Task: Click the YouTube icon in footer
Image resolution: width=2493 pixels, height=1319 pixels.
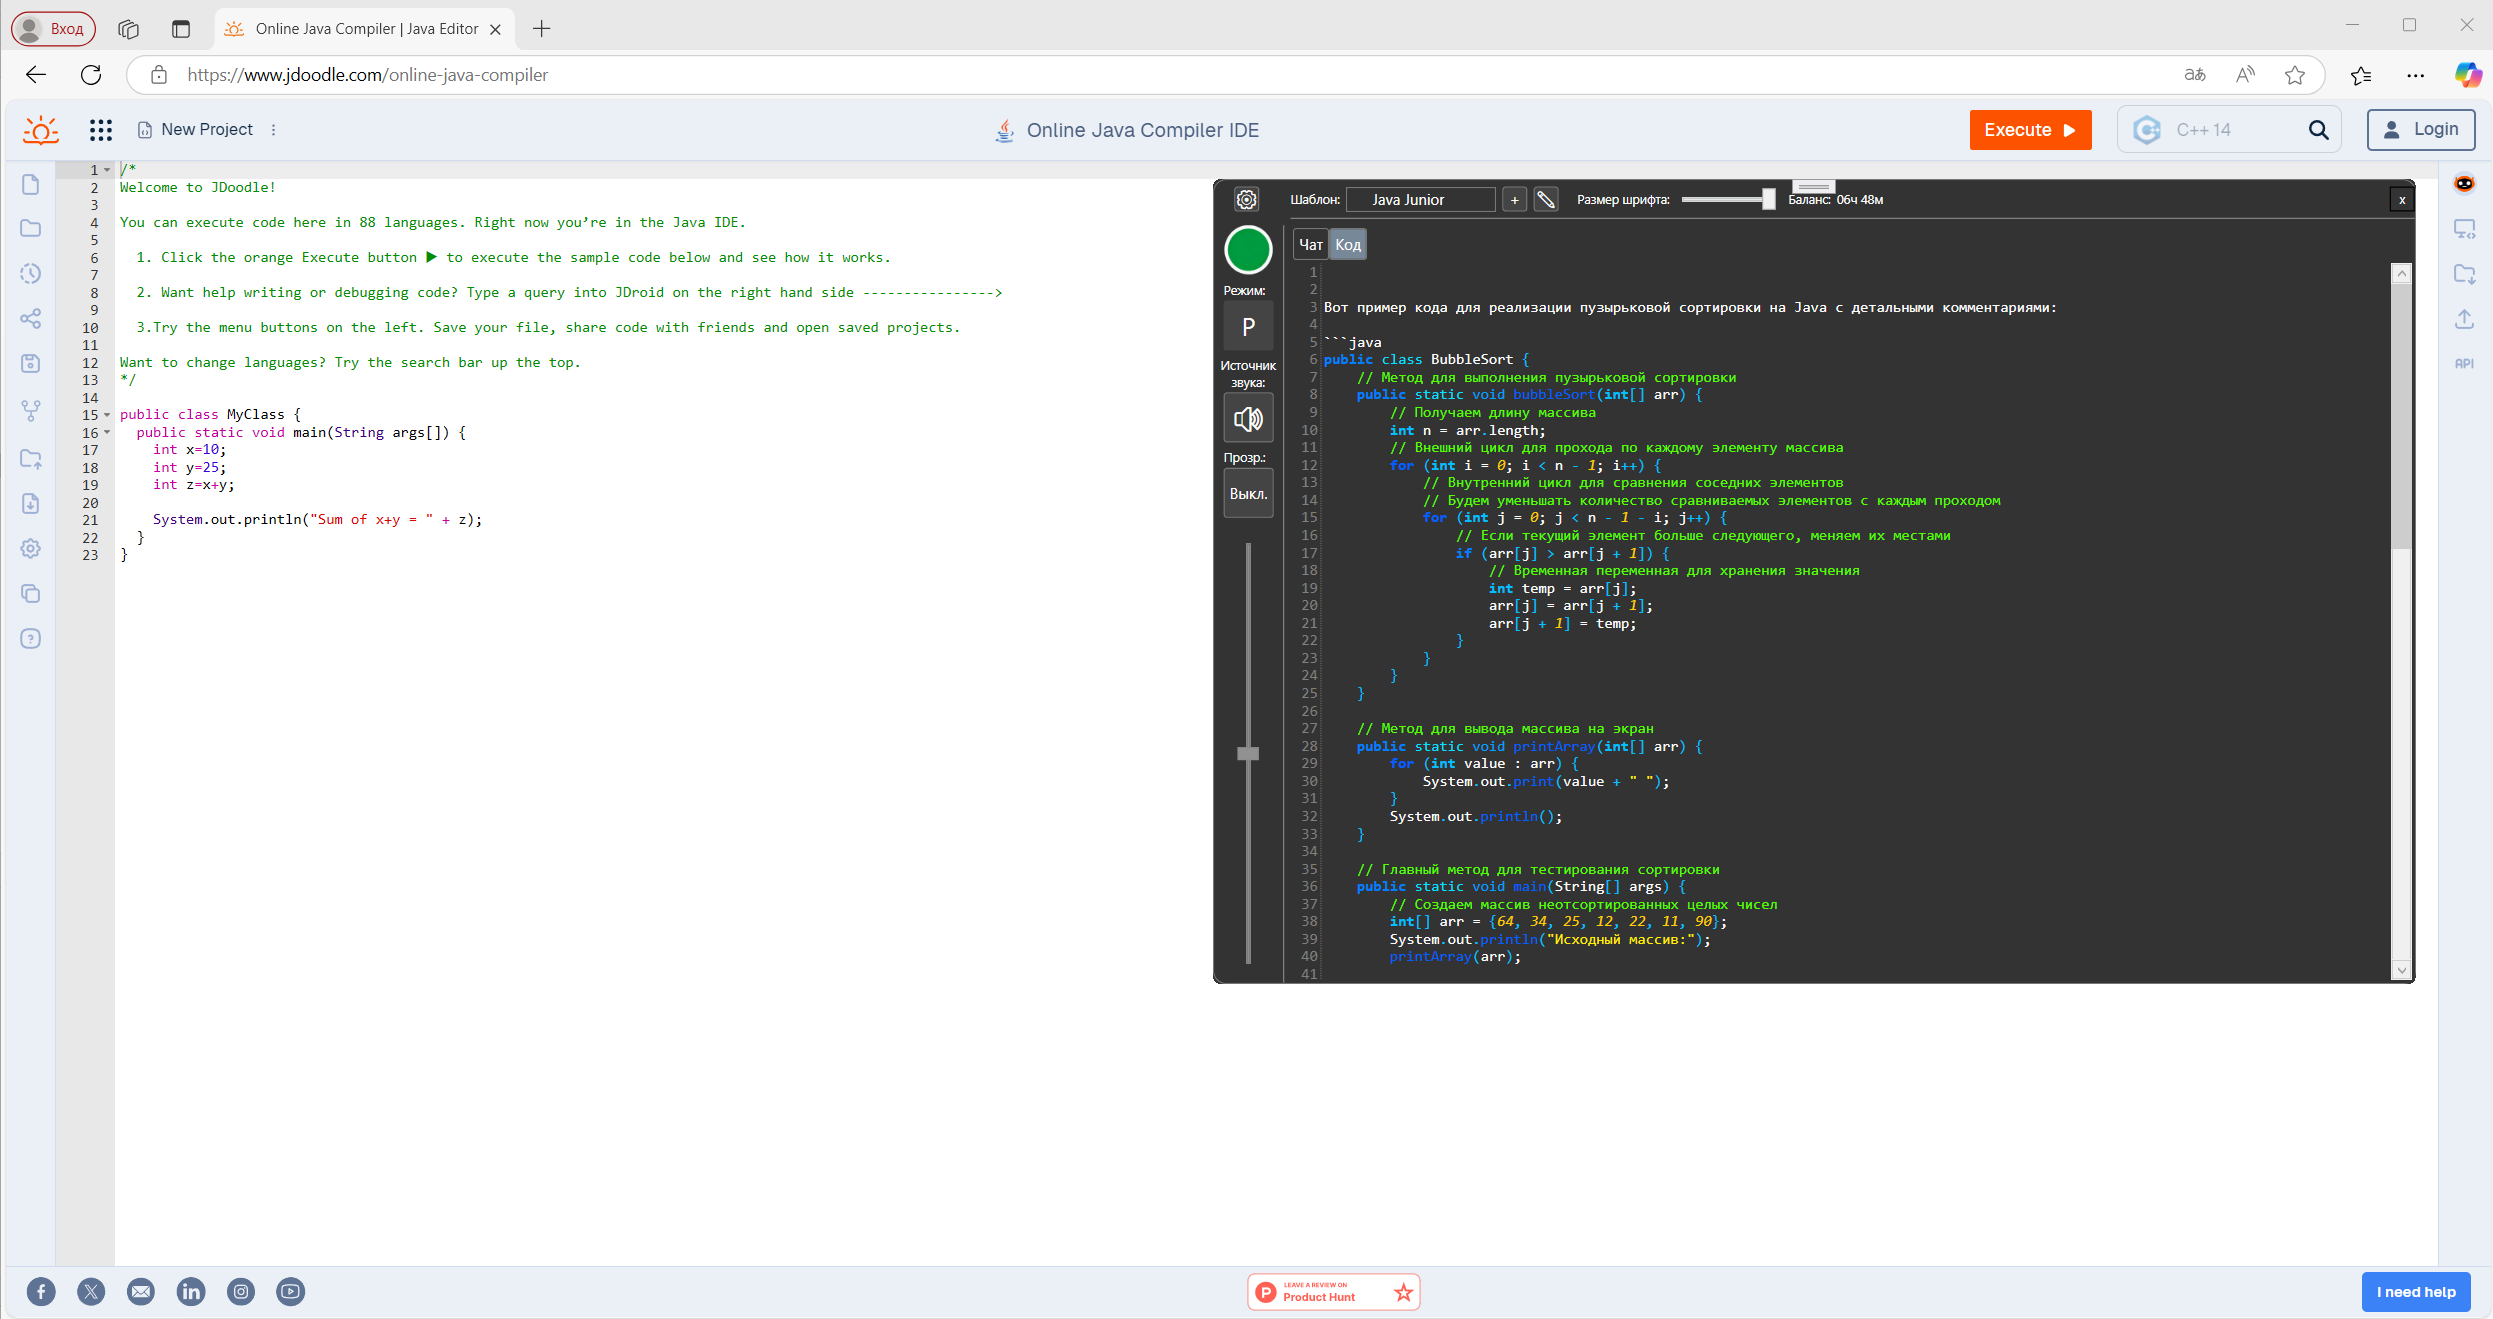Action: [x=291, y=1291]
